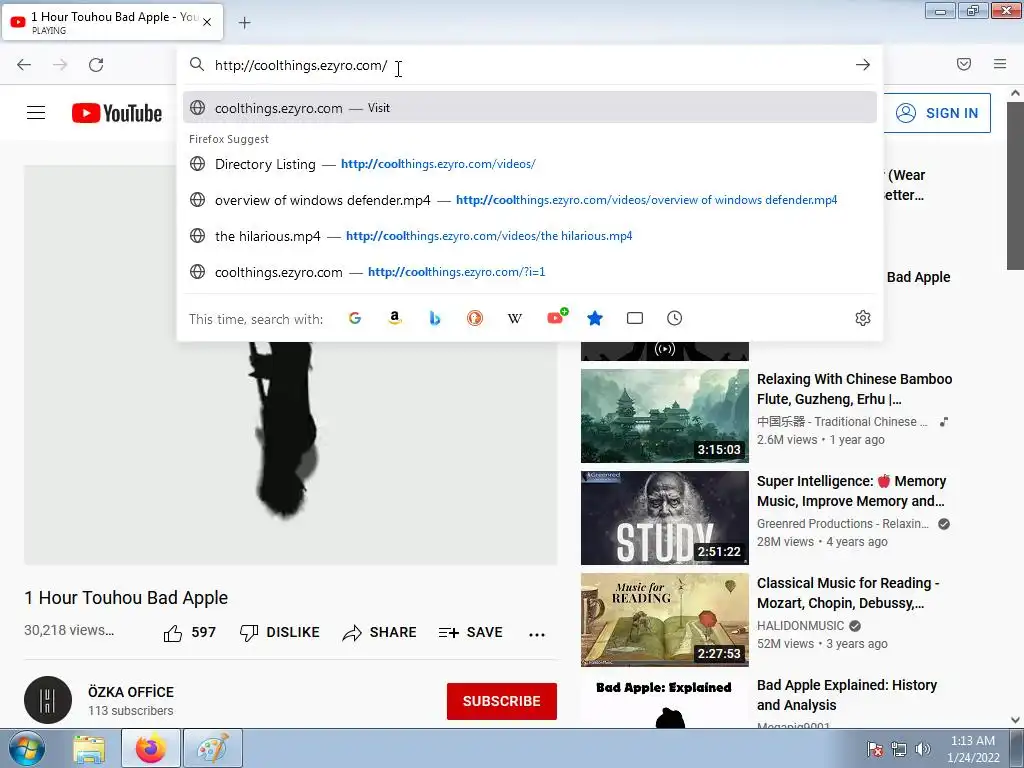Image resolution: width=1024 pixels, height=768 pixels.
Task: Select overview of windows defender.mp4 suggestion
Action: 530,200
